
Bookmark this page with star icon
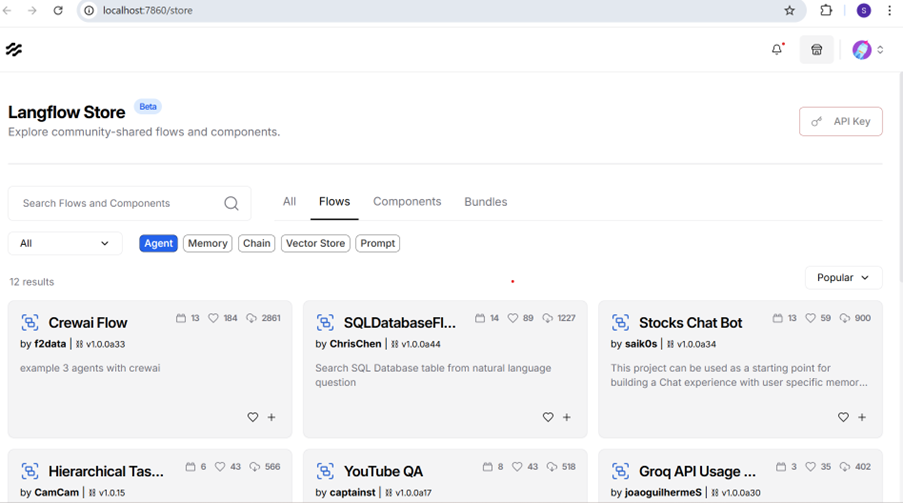click(x=790, y=10)
